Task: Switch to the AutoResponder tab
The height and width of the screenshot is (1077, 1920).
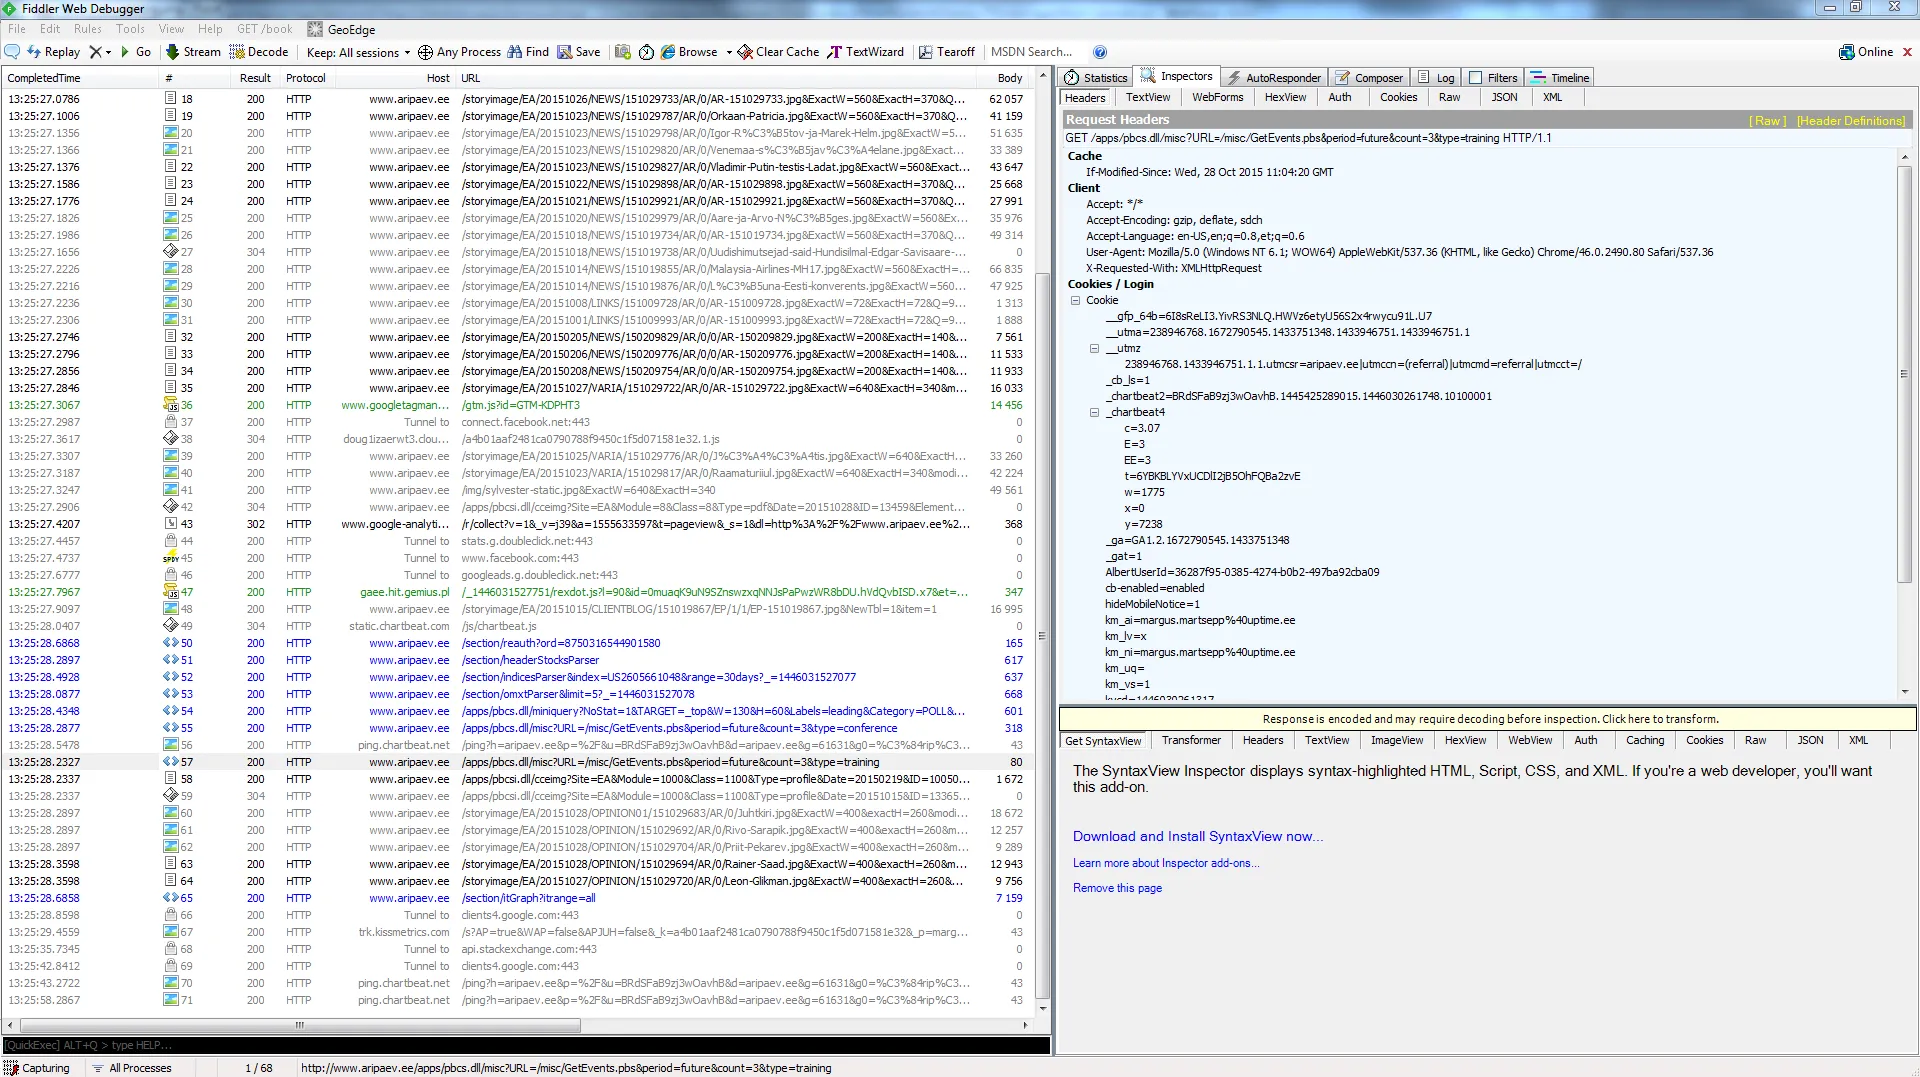Action: point(1275,77)
